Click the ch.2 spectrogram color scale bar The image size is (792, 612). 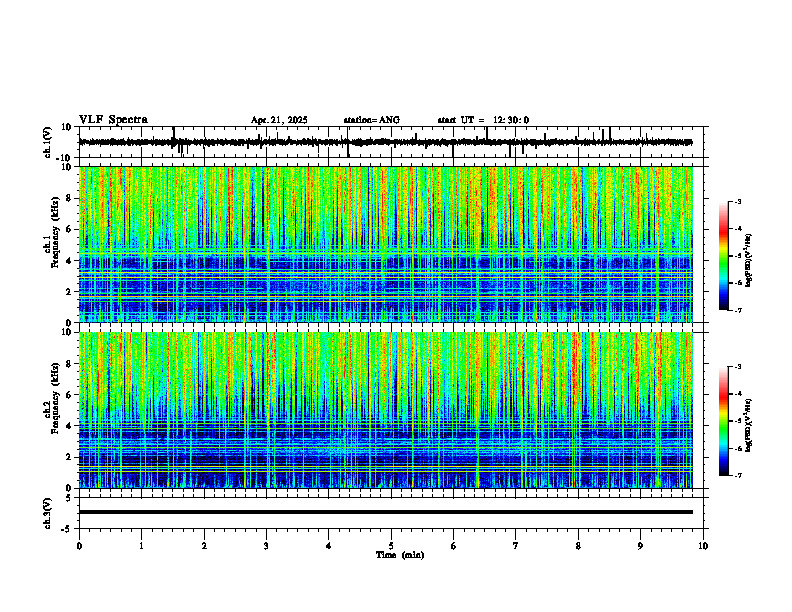[x=723, y=421]
